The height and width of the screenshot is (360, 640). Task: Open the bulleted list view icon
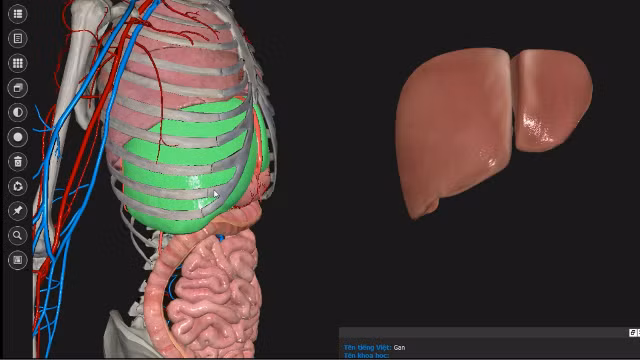coord(18,14)
